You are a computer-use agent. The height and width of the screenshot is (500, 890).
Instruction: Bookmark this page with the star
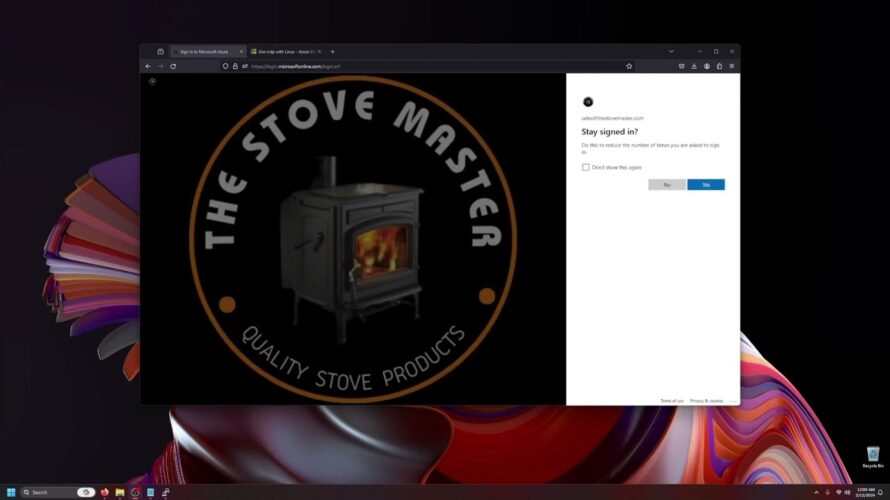point(629,66)
